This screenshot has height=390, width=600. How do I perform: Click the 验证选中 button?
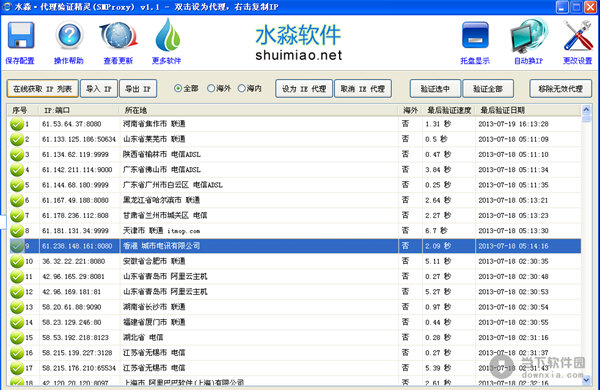[435, 89]
